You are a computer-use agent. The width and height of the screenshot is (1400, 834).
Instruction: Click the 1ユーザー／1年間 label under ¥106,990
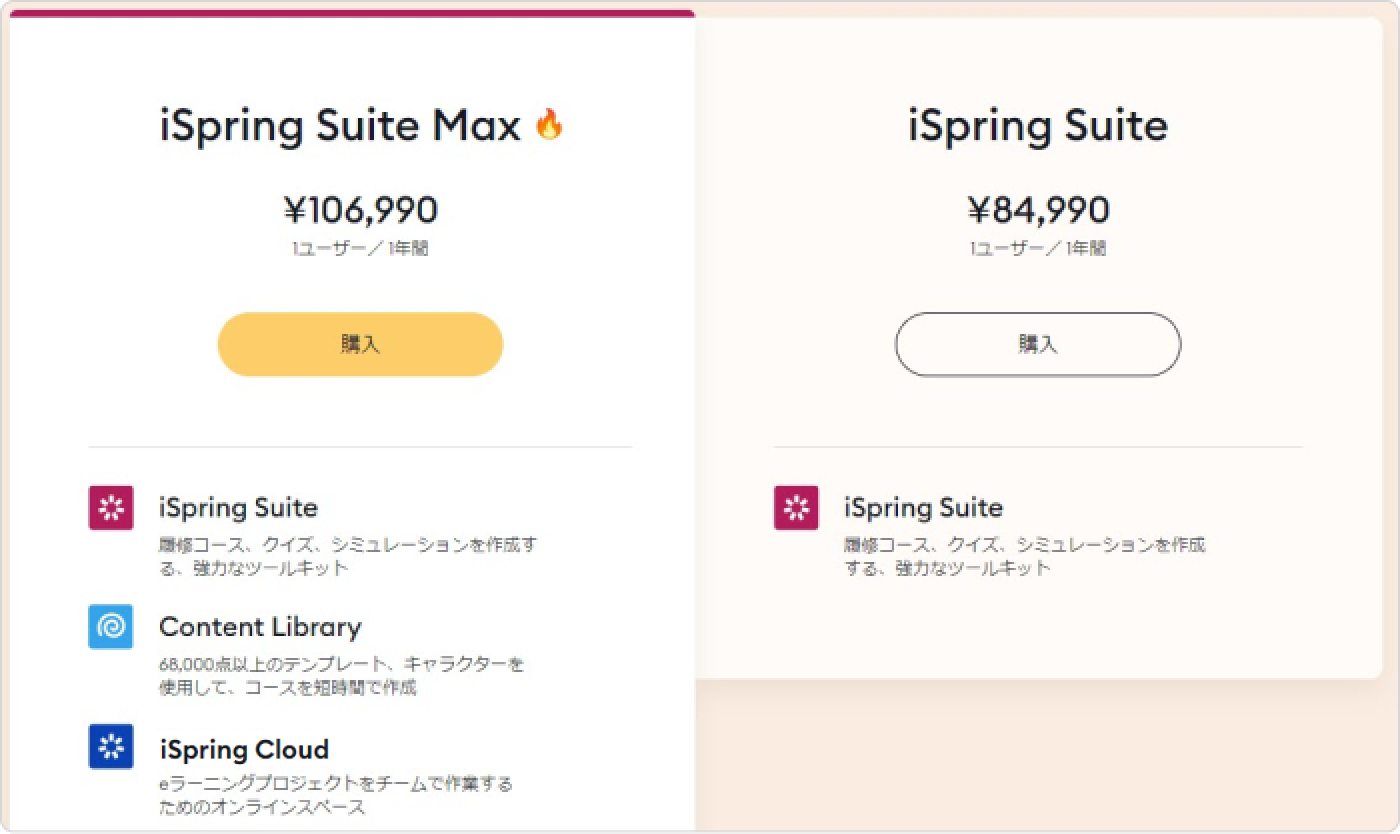[361, 249]
